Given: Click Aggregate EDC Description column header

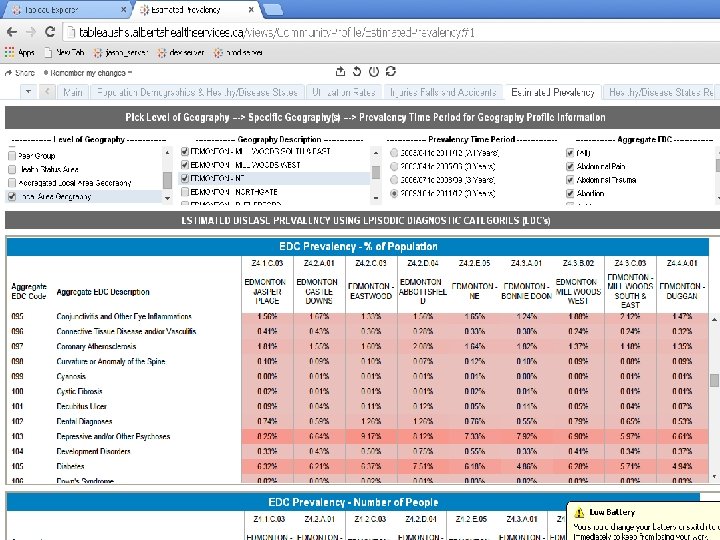Looking at the screenshot, I should tap(103, 292).
